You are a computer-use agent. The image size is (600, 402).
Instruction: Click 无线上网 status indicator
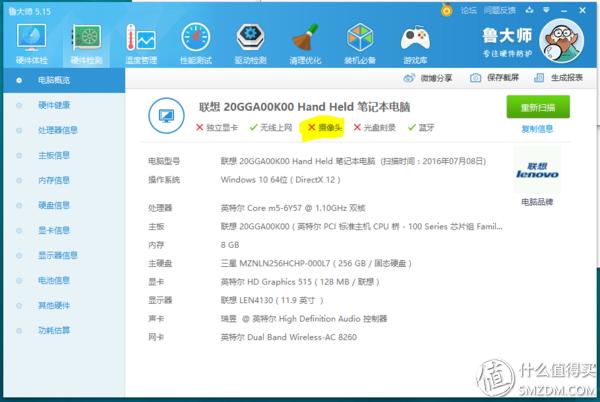(x=271, y=127)
